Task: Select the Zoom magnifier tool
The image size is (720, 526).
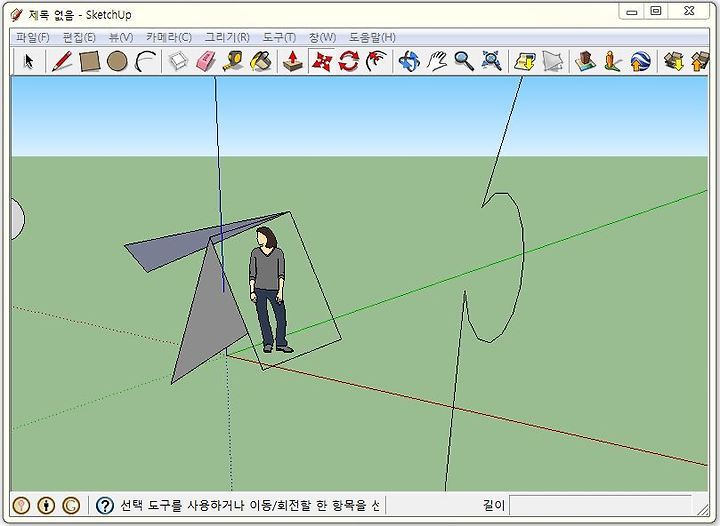Action: [464, 61]
